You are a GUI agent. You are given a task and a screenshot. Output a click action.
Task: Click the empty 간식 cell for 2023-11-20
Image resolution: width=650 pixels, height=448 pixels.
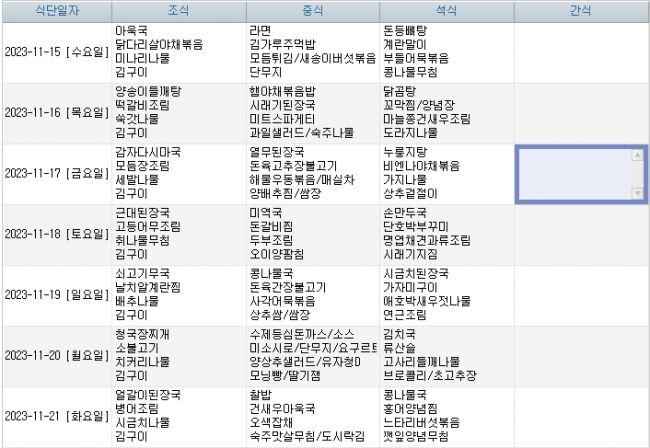coord(580,354)
